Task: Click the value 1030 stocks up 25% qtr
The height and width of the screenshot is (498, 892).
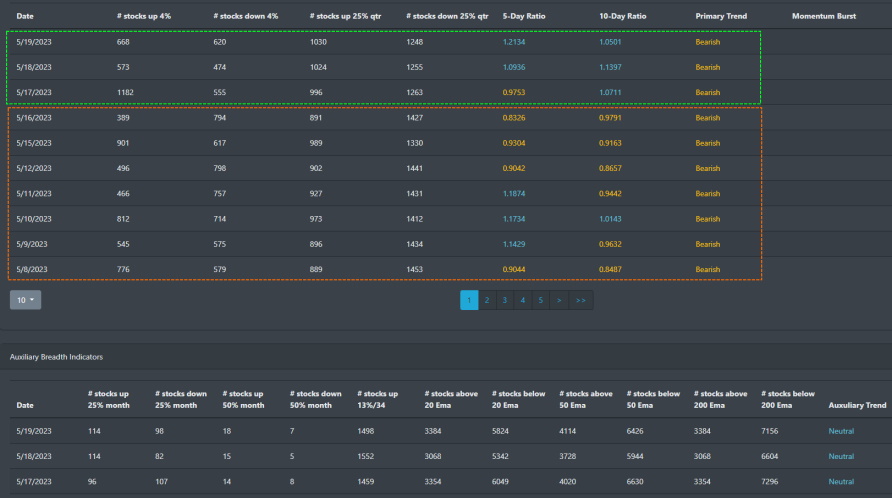Action: (x=318, y=42)
